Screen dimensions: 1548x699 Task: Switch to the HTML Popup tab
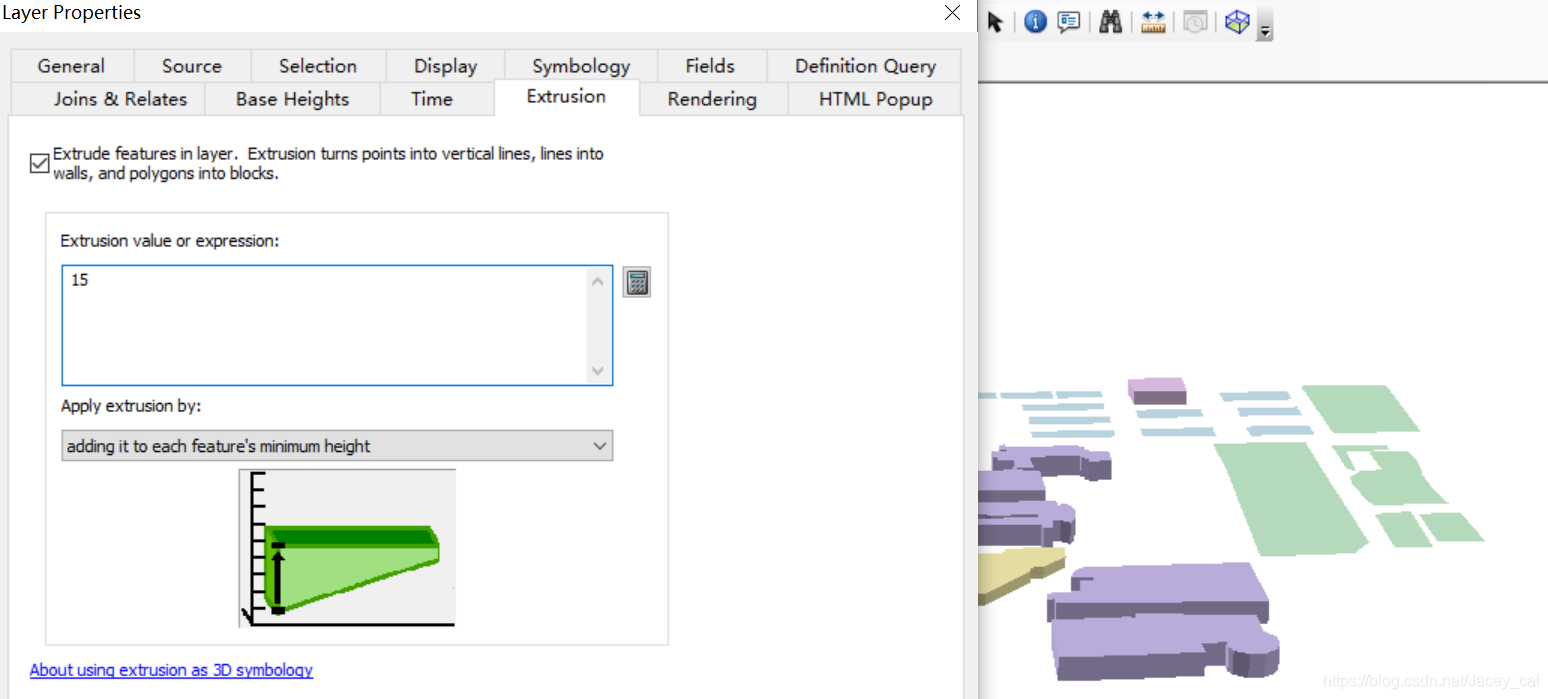[875, 99]
